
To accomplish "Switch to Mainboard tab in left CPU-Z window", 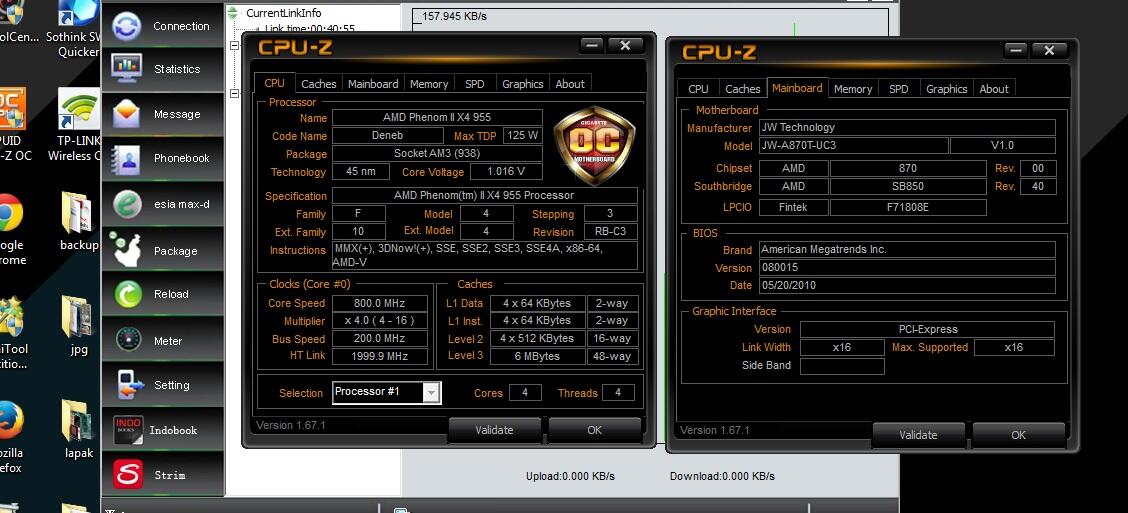I will point(373,83).
